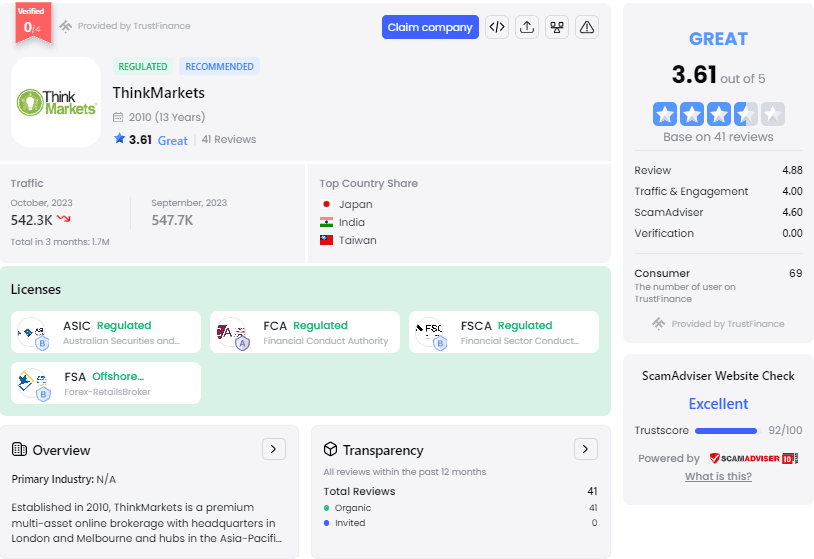
Task: Click the 'Excellent' ScamAdviser rating text
Action: pyautogui.click(x=718, y=404)
